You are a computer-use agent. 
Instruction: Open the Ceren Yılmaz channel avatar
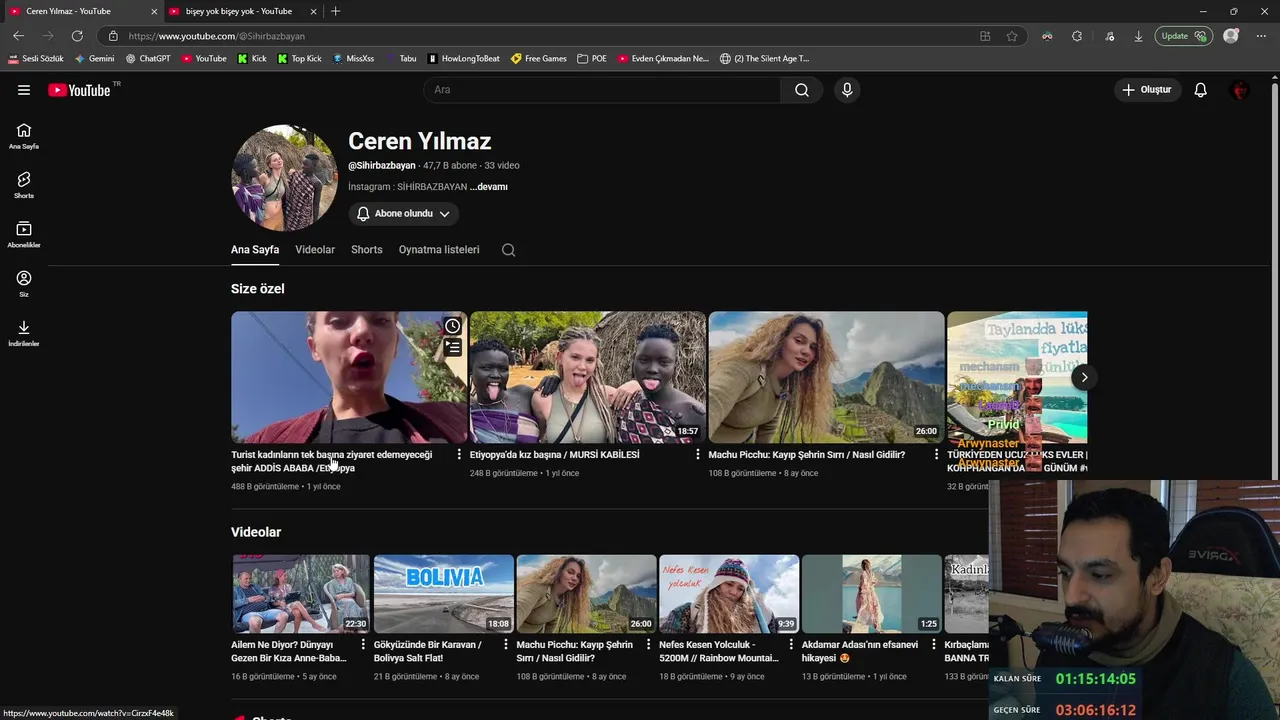(284, 178)
